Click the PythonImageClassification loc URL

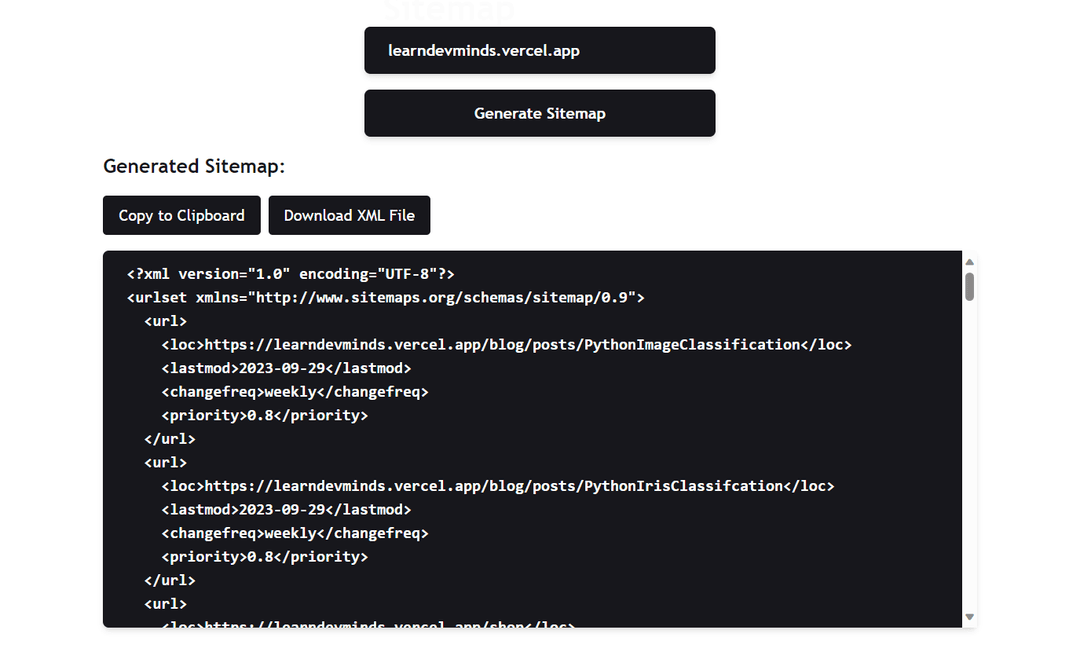(x=506, y=344)
